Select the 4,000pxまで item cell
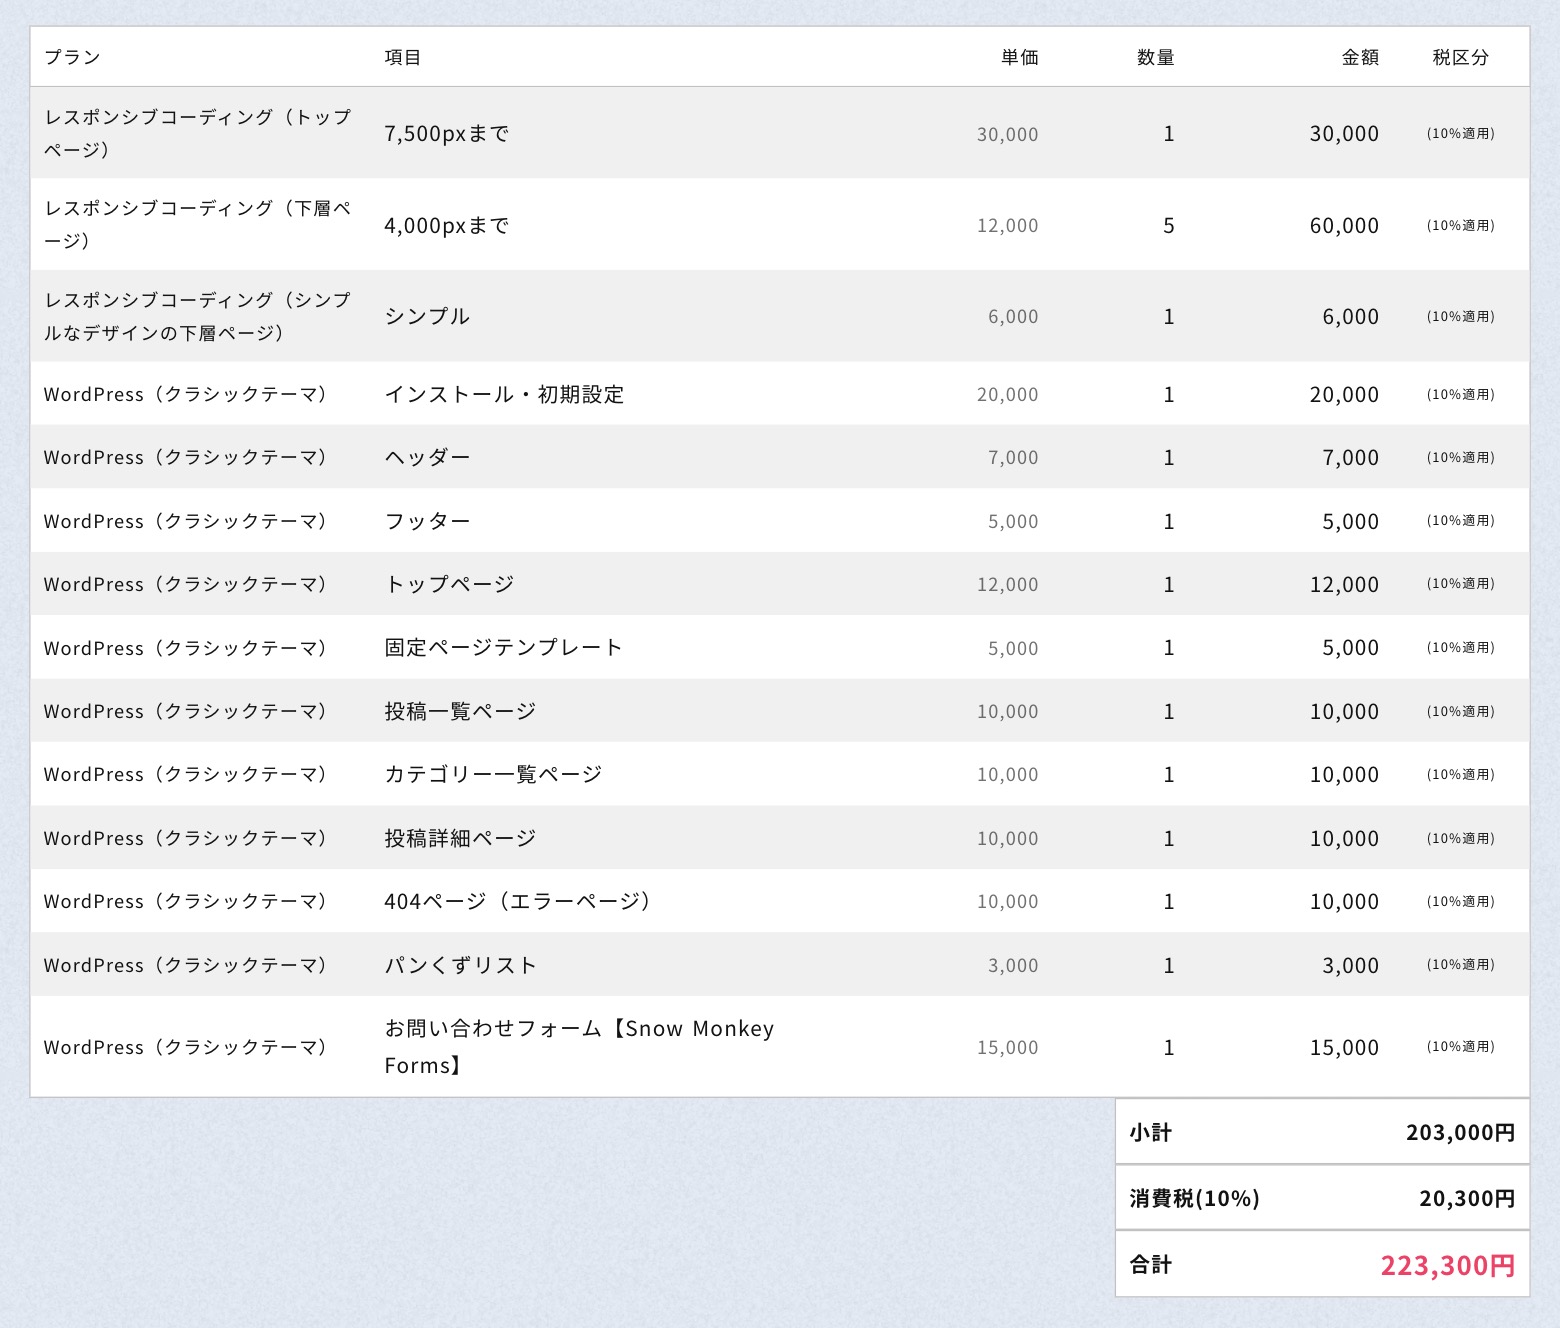 [x=447, y=225]
